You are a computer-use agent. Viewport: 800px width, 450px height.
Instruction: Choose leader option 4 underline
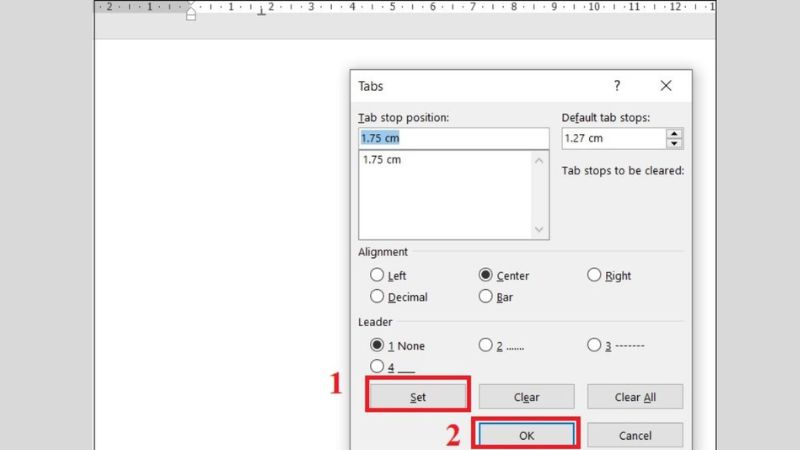pos(377,366)
